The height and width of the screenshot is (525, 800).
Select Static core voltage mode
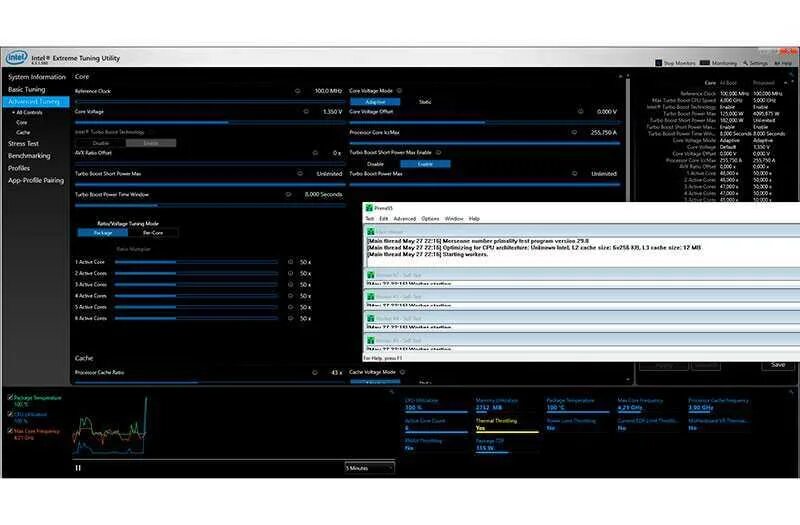coord(425,102)
